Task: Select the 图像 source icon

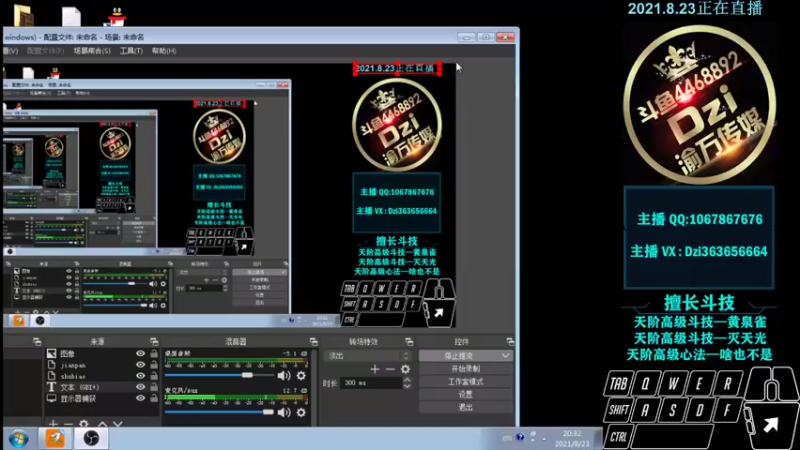Action: coord(52,354)
